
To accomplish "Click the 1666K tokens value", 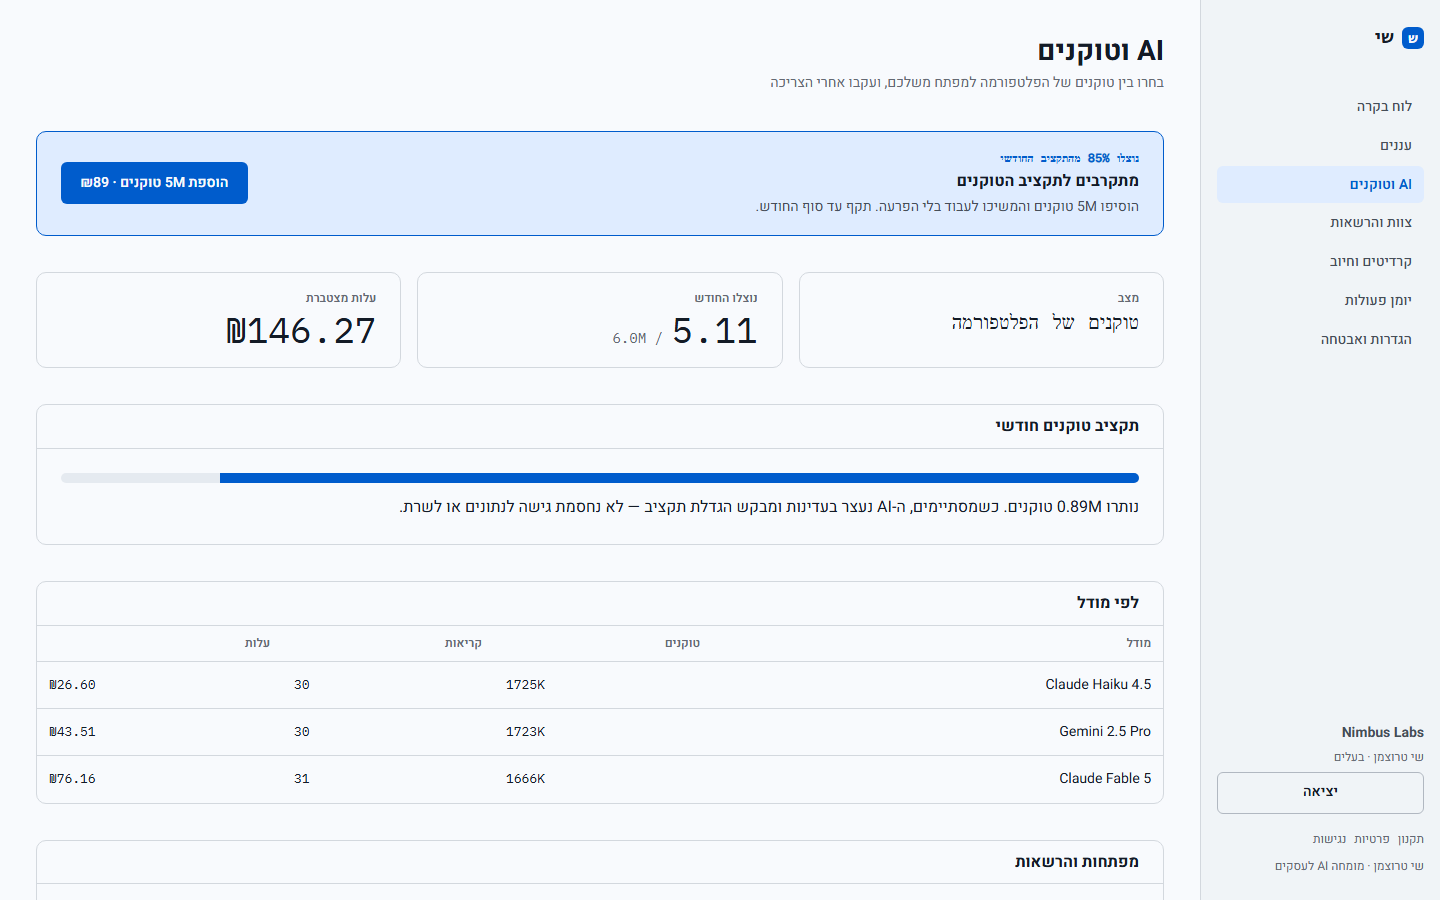I will point(525,779).
